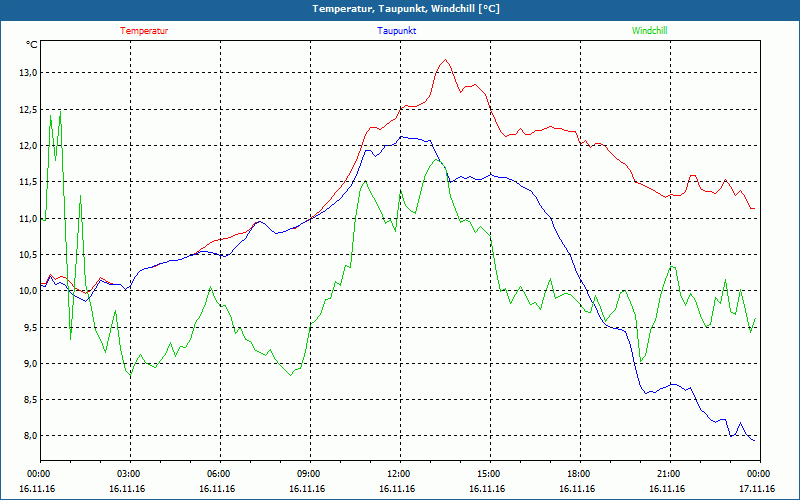Click the 12:00 time axis label

[397, 474]
